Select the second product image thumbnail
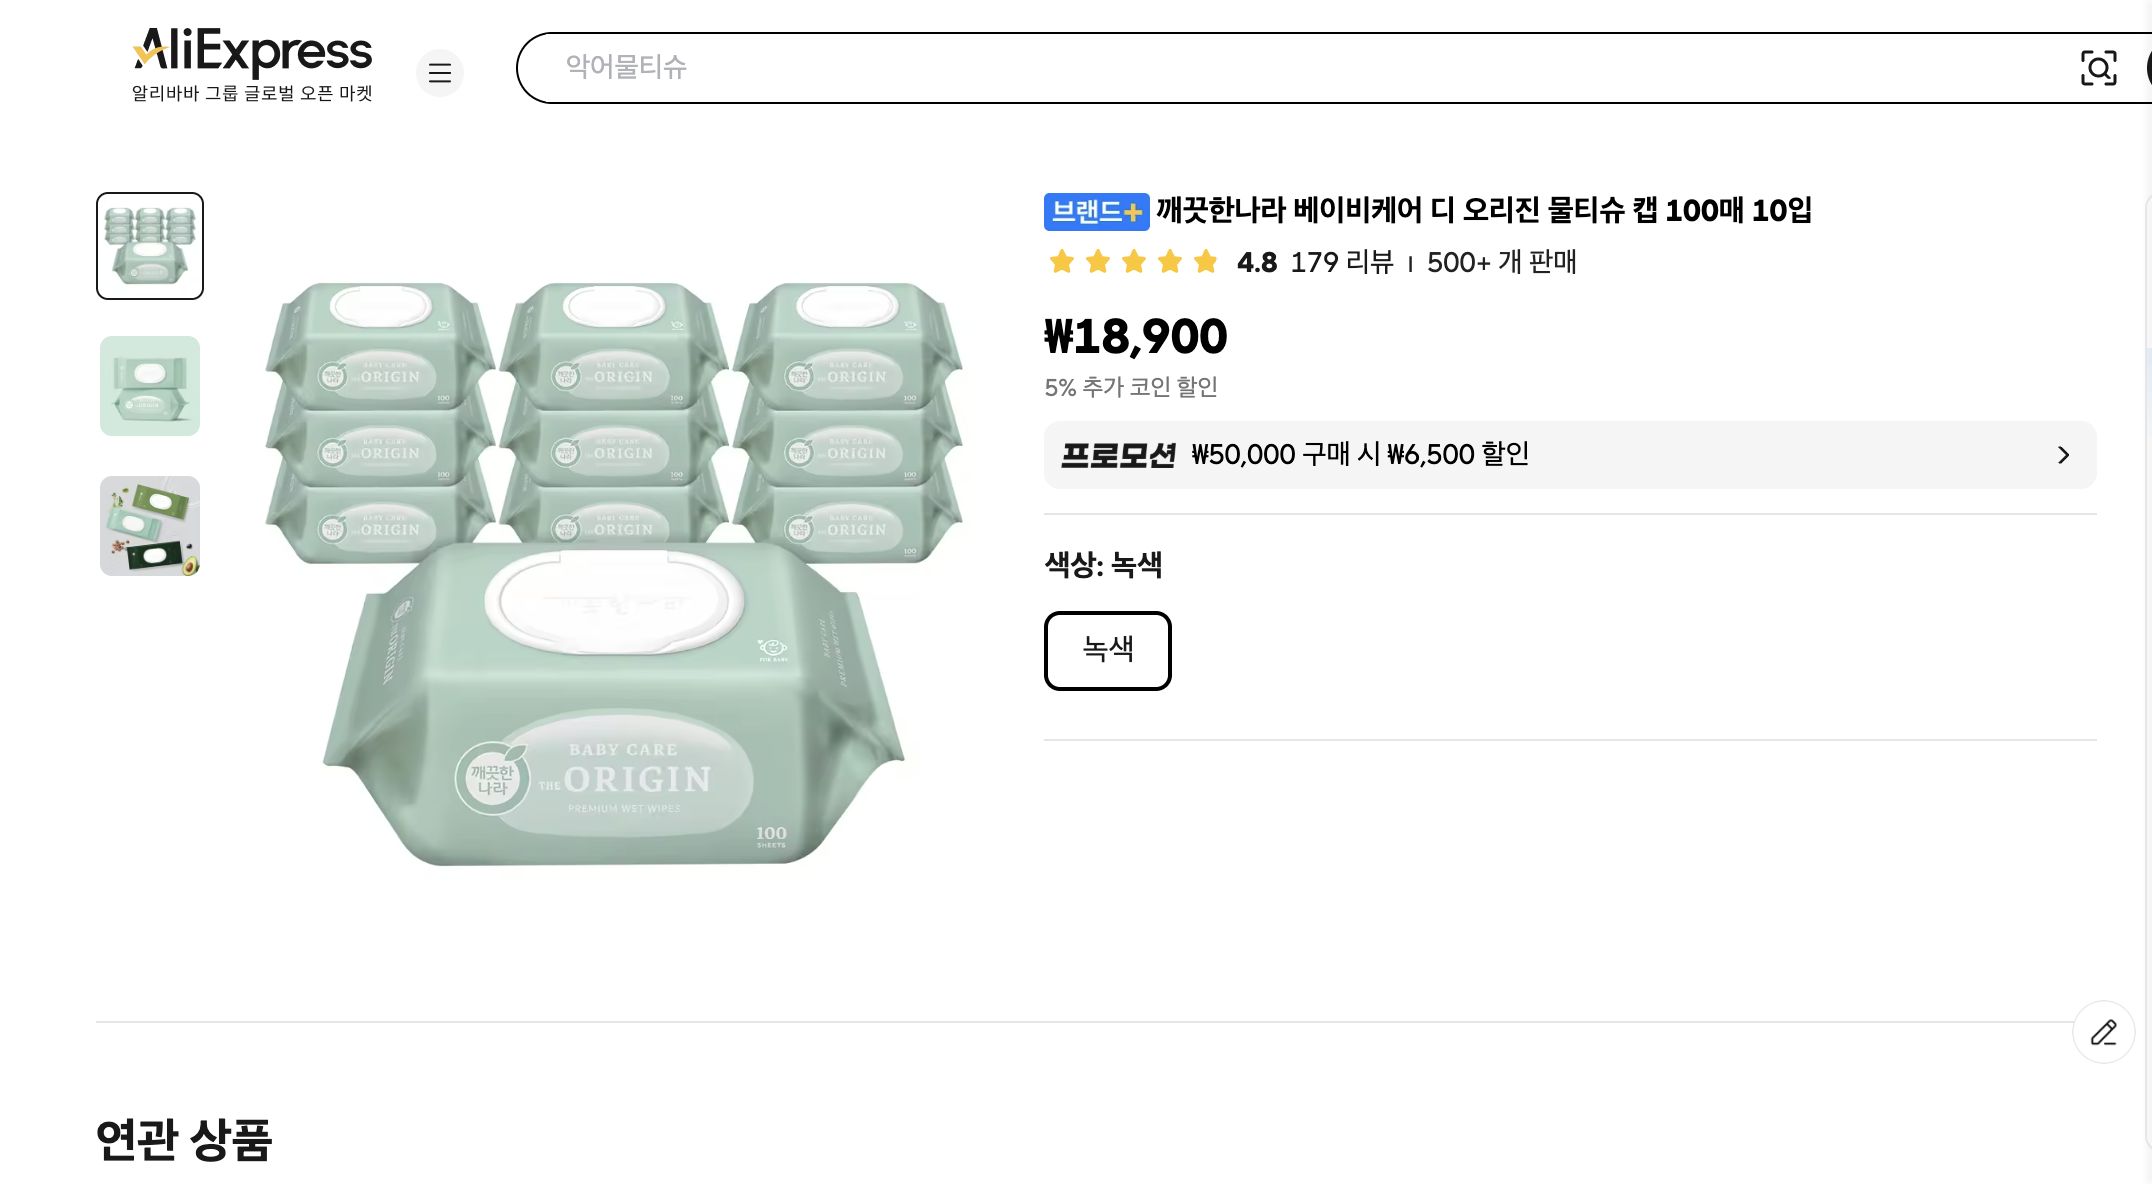This screenshot has width=2152, height=1184. click(148, 387)
